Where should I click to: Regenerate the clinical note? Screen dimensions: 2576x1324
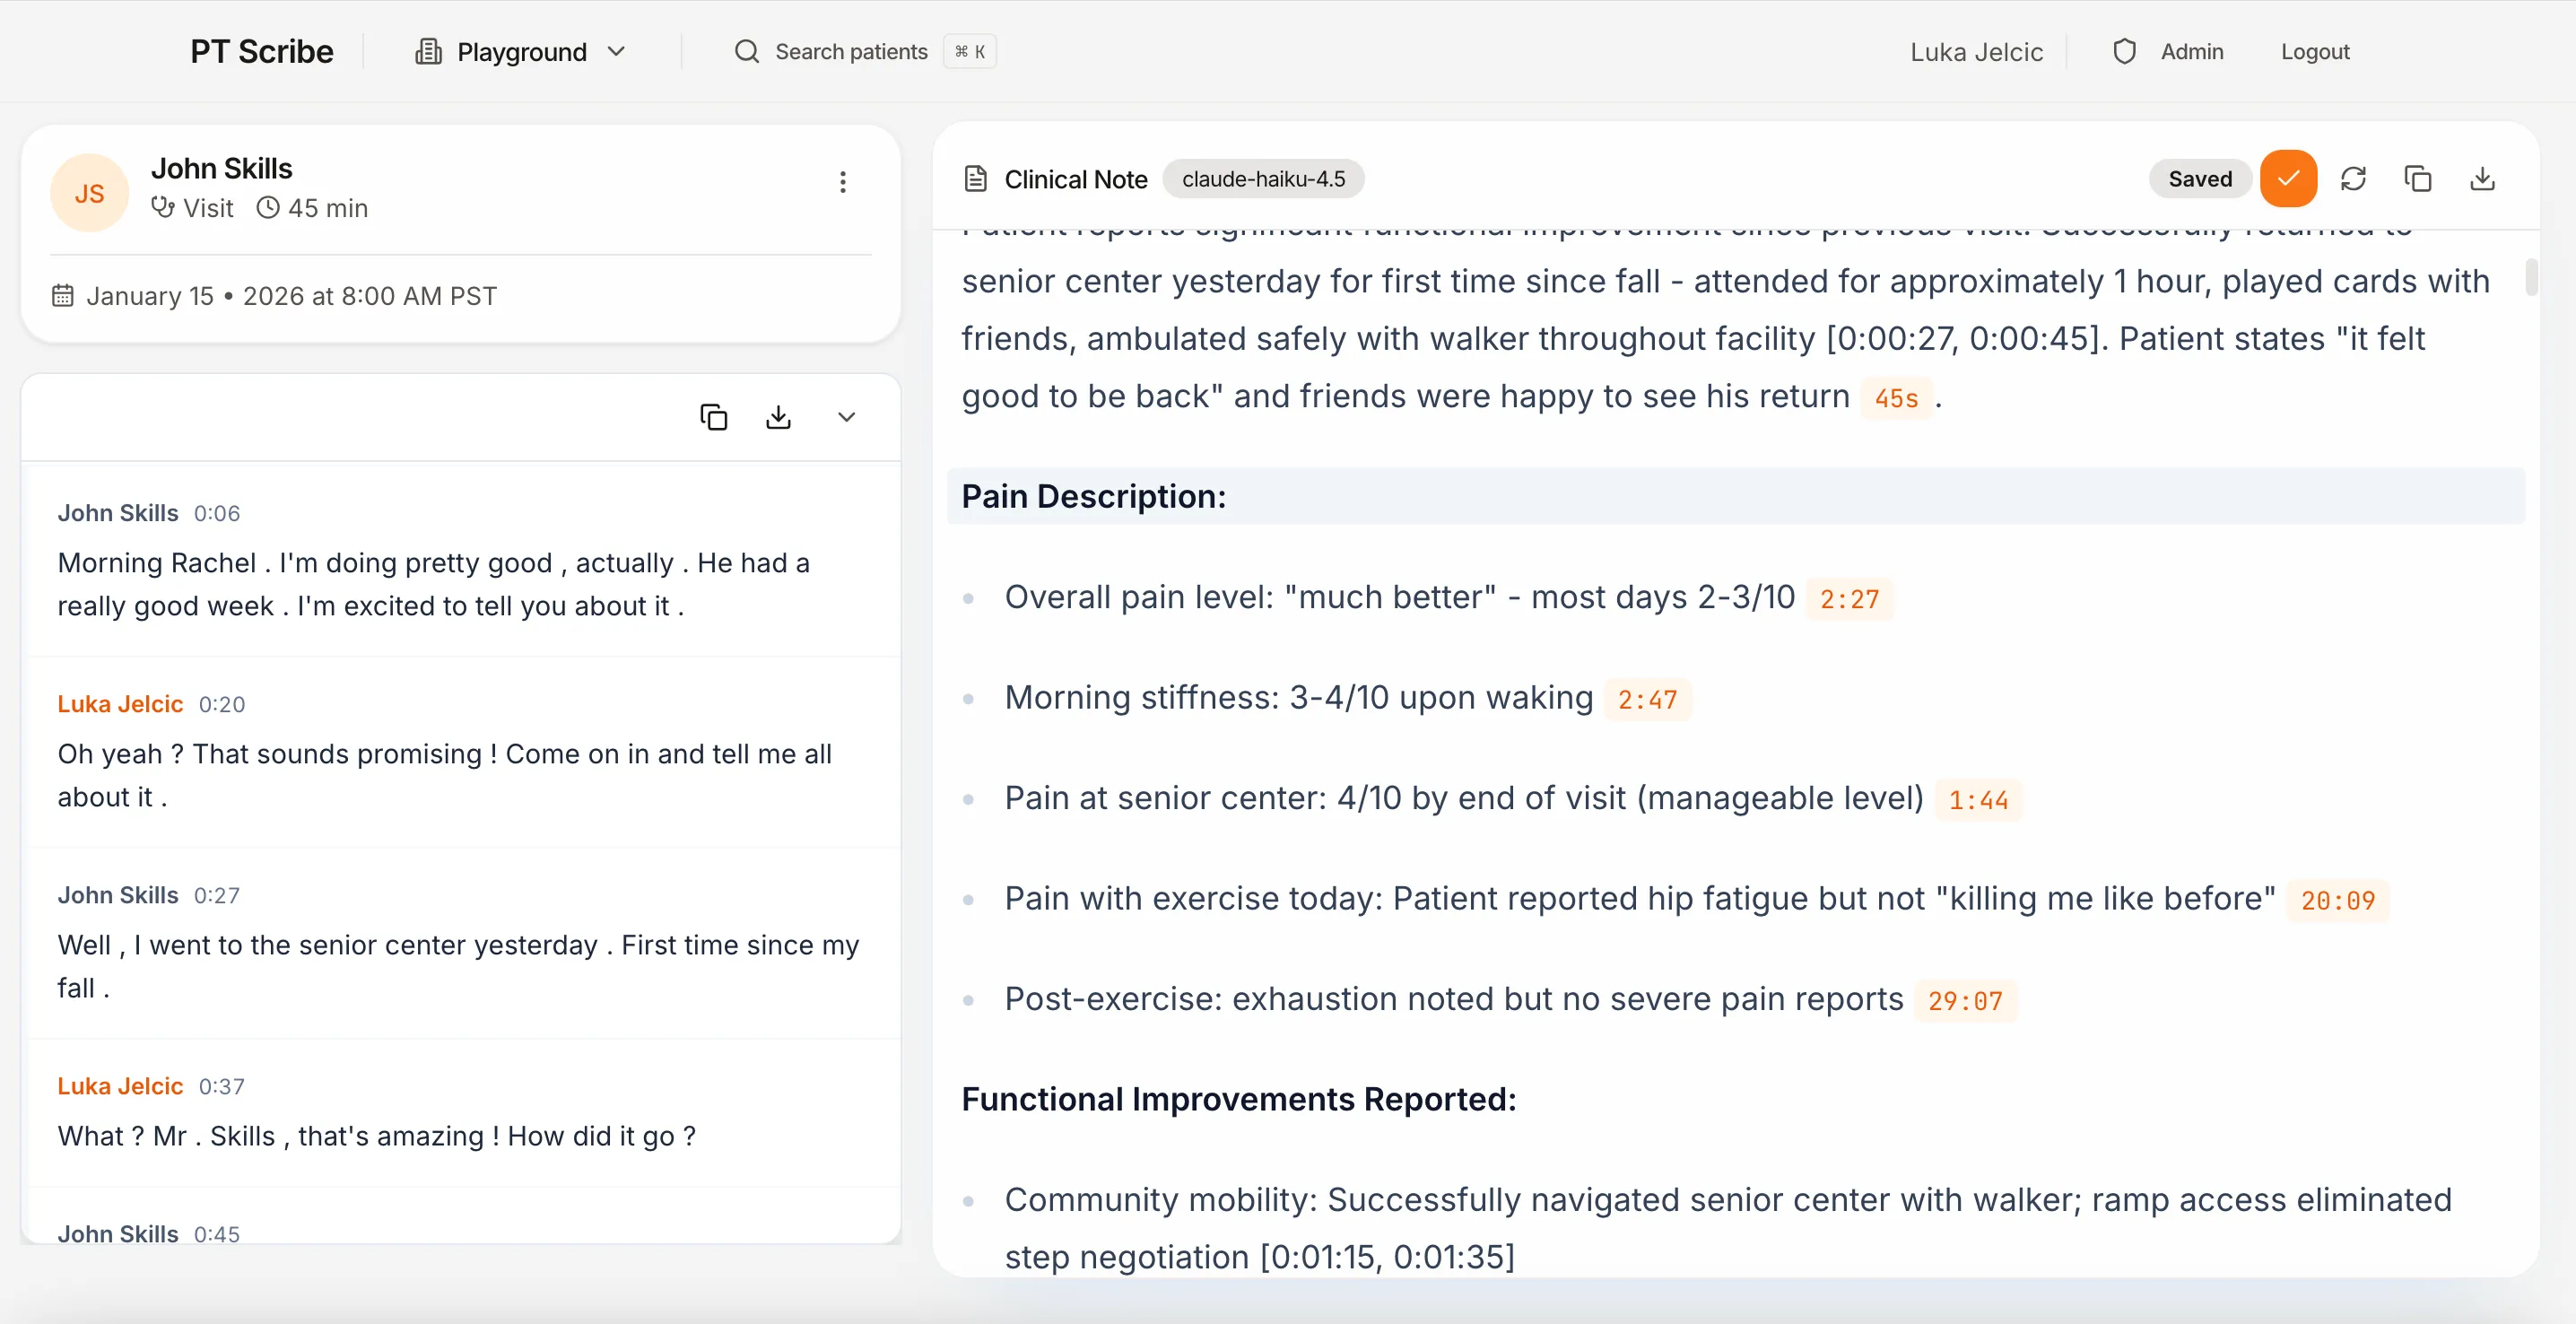2354,178
